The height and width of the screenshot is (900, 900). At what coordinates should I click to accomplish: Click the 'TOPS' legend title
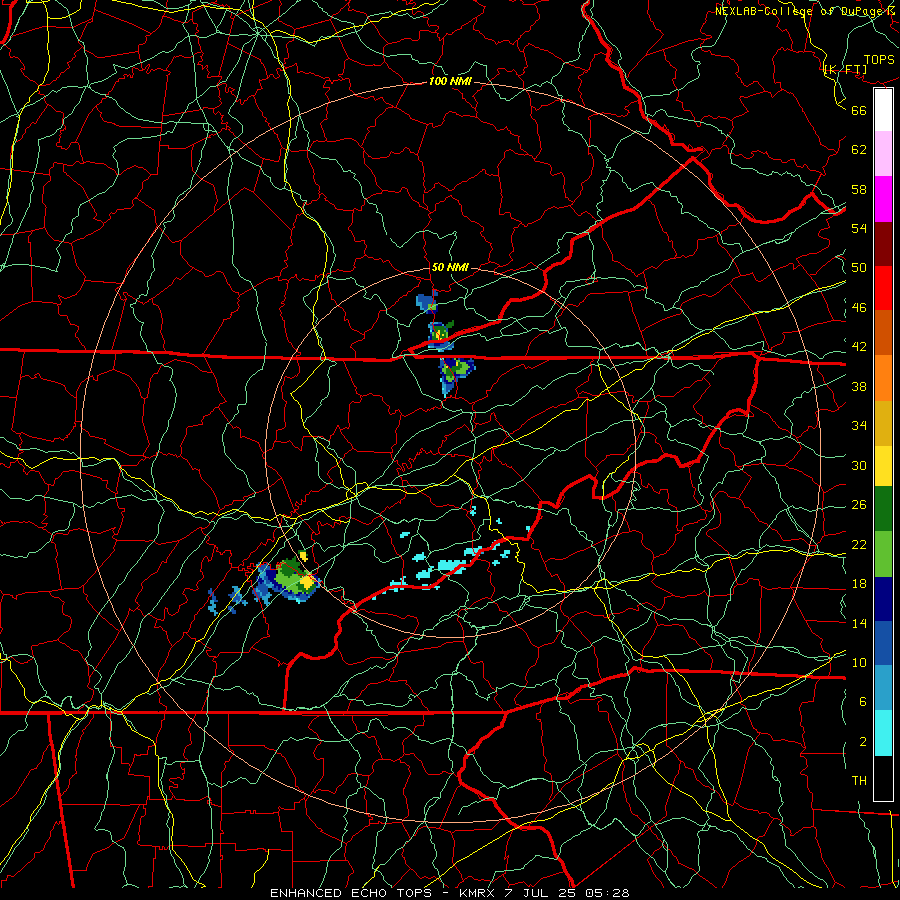tap(879, 60)
